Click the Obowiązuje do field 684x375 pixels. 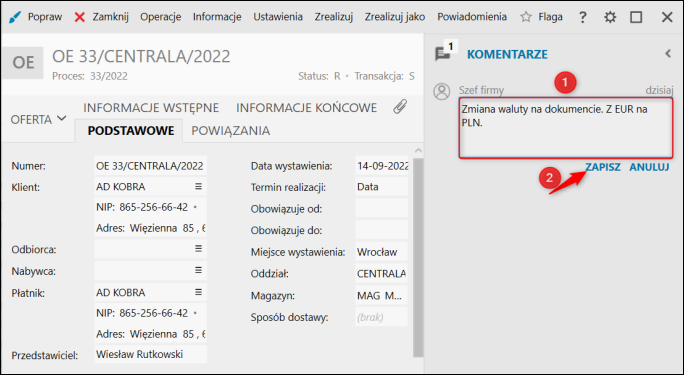click(382, 230)
